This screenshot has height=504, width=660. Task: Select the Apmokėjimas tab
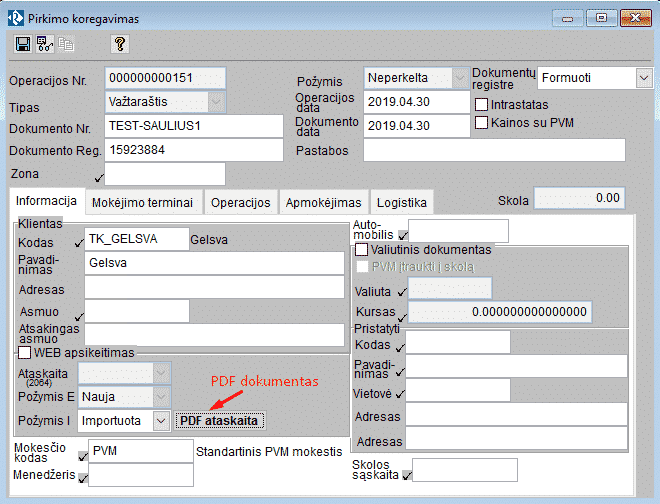click(322, 202)
